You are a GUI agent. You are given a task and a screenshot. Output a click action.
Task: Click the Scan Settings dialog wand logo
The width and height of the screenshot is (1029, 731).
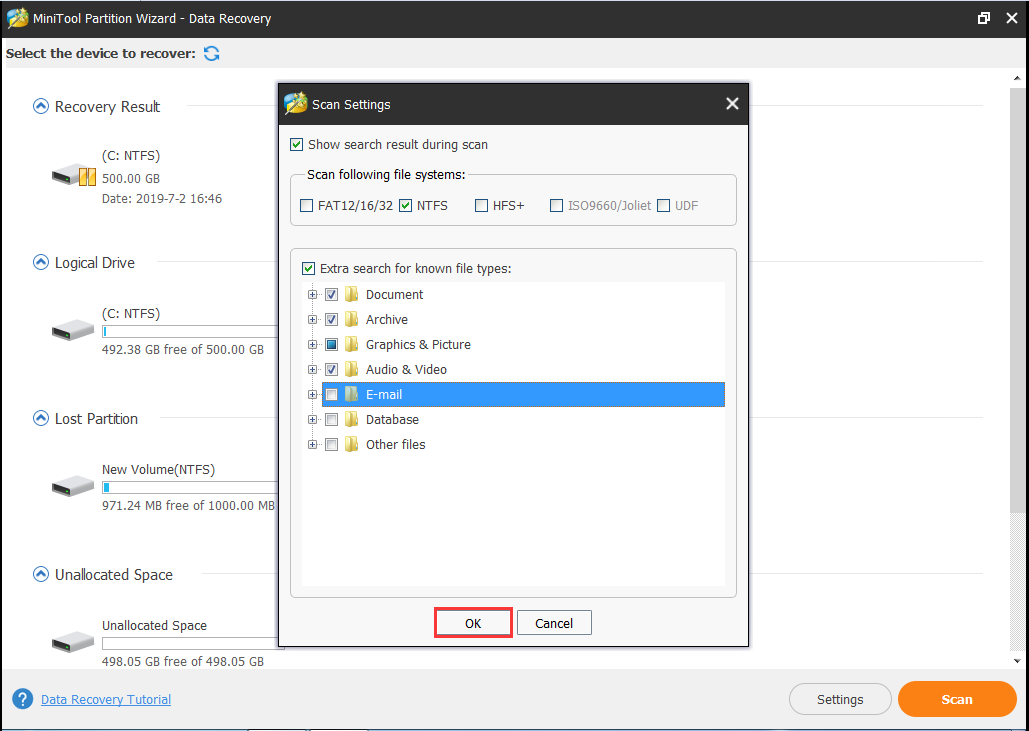coord(296,104)
